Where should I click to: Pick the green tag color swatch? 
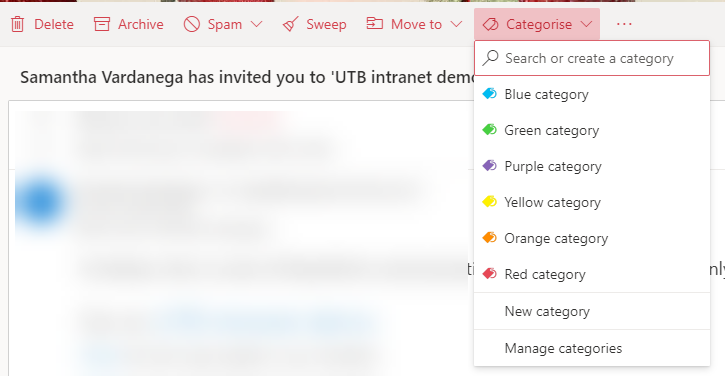coord(490,129)
